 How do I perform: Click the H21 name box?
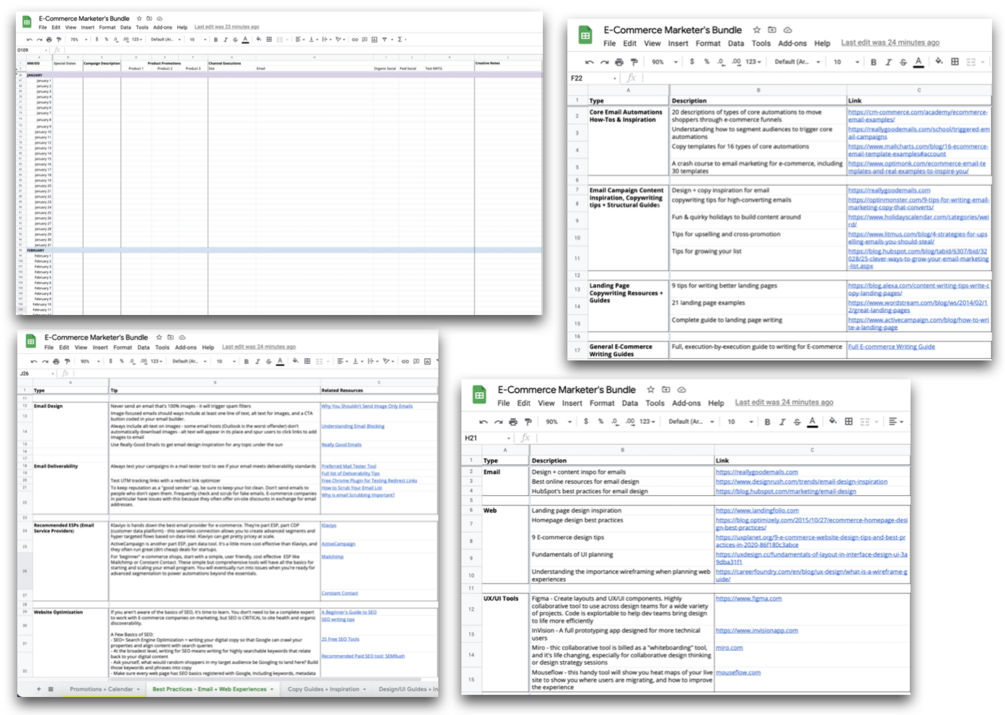[488, 438]
